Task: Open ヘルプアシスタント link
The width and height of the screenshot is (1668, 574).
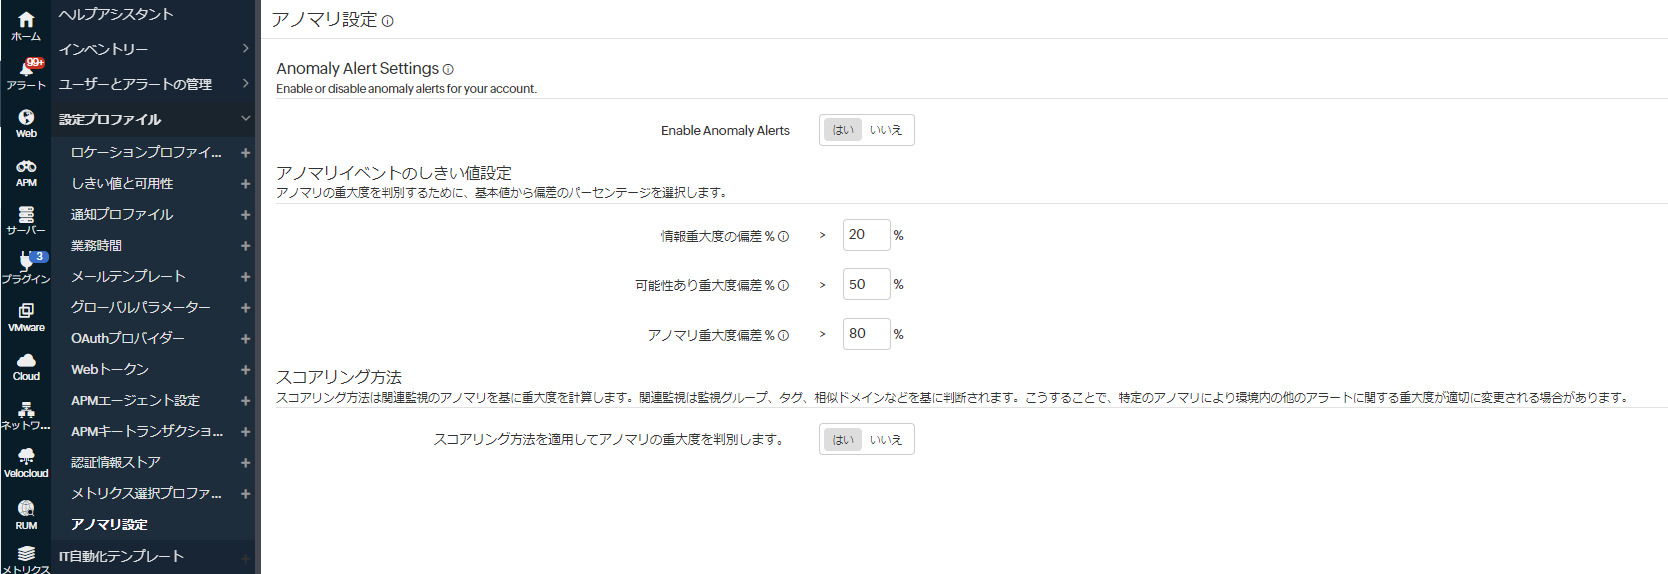Action: [116, 14]
